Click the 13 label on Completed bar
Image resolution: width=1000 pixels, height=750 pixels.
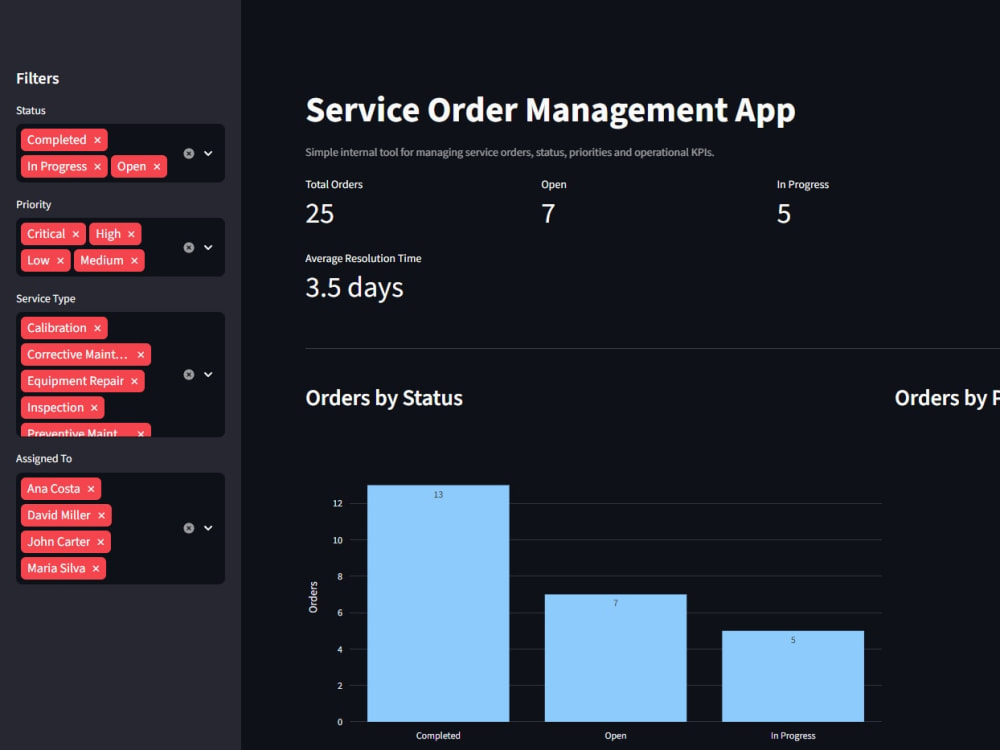click(438, 495)
